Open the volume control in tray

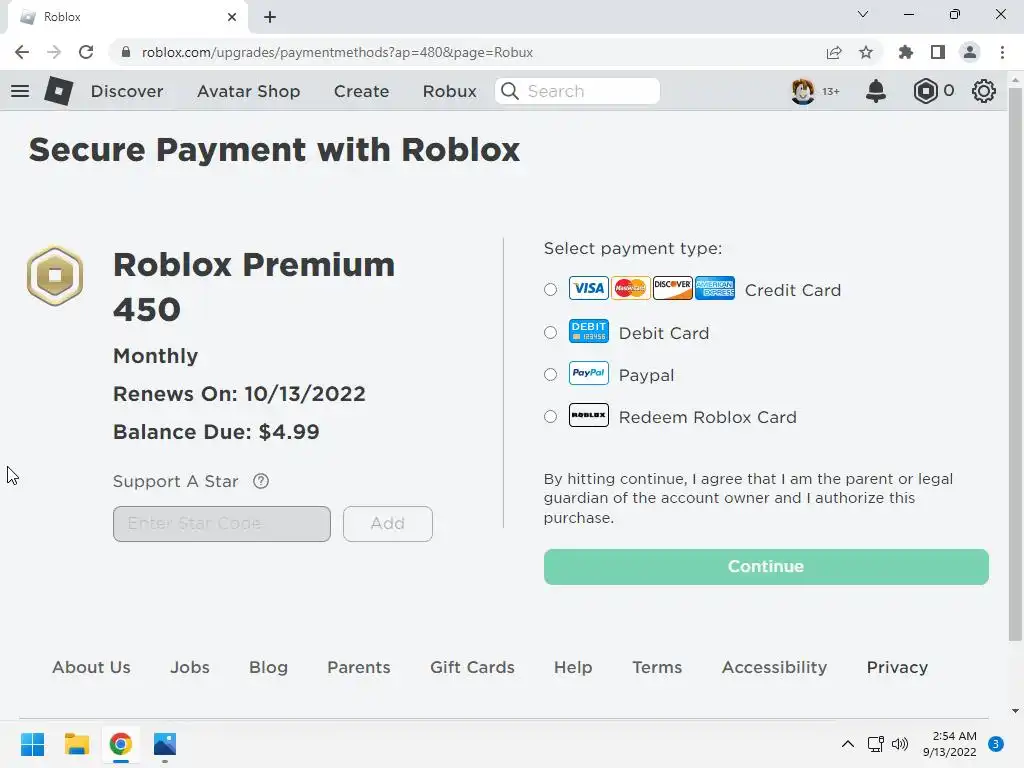point(900,744)
